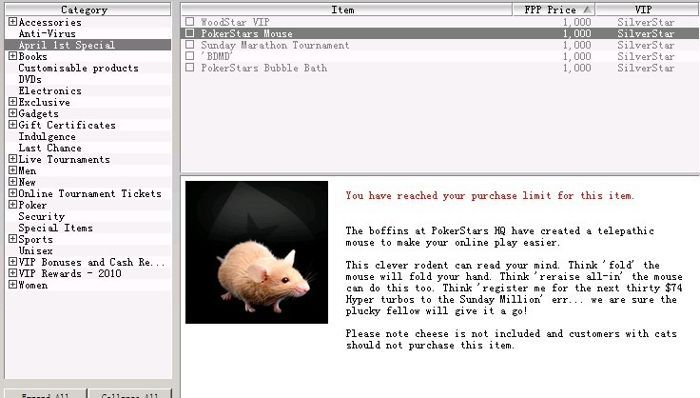
Task: Click the 1,000 price for Bubble Bath
Action: 576,68
